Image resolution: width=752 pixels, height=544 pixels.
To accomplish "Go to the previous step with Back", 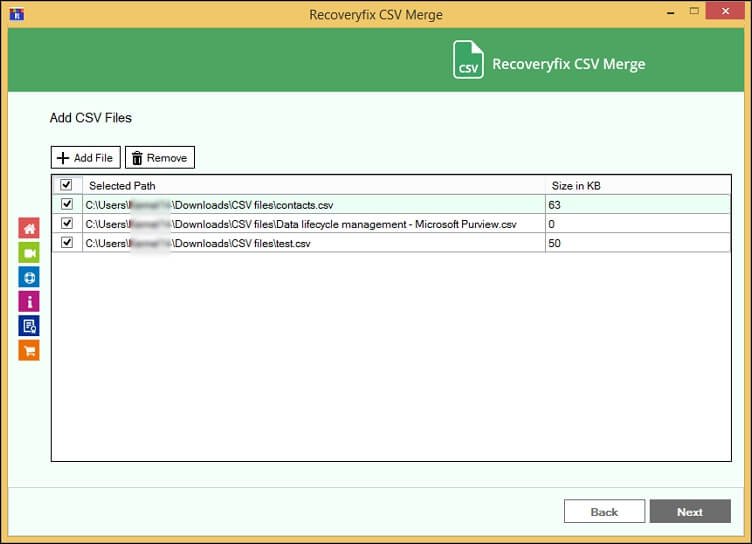I will point(604,511).
